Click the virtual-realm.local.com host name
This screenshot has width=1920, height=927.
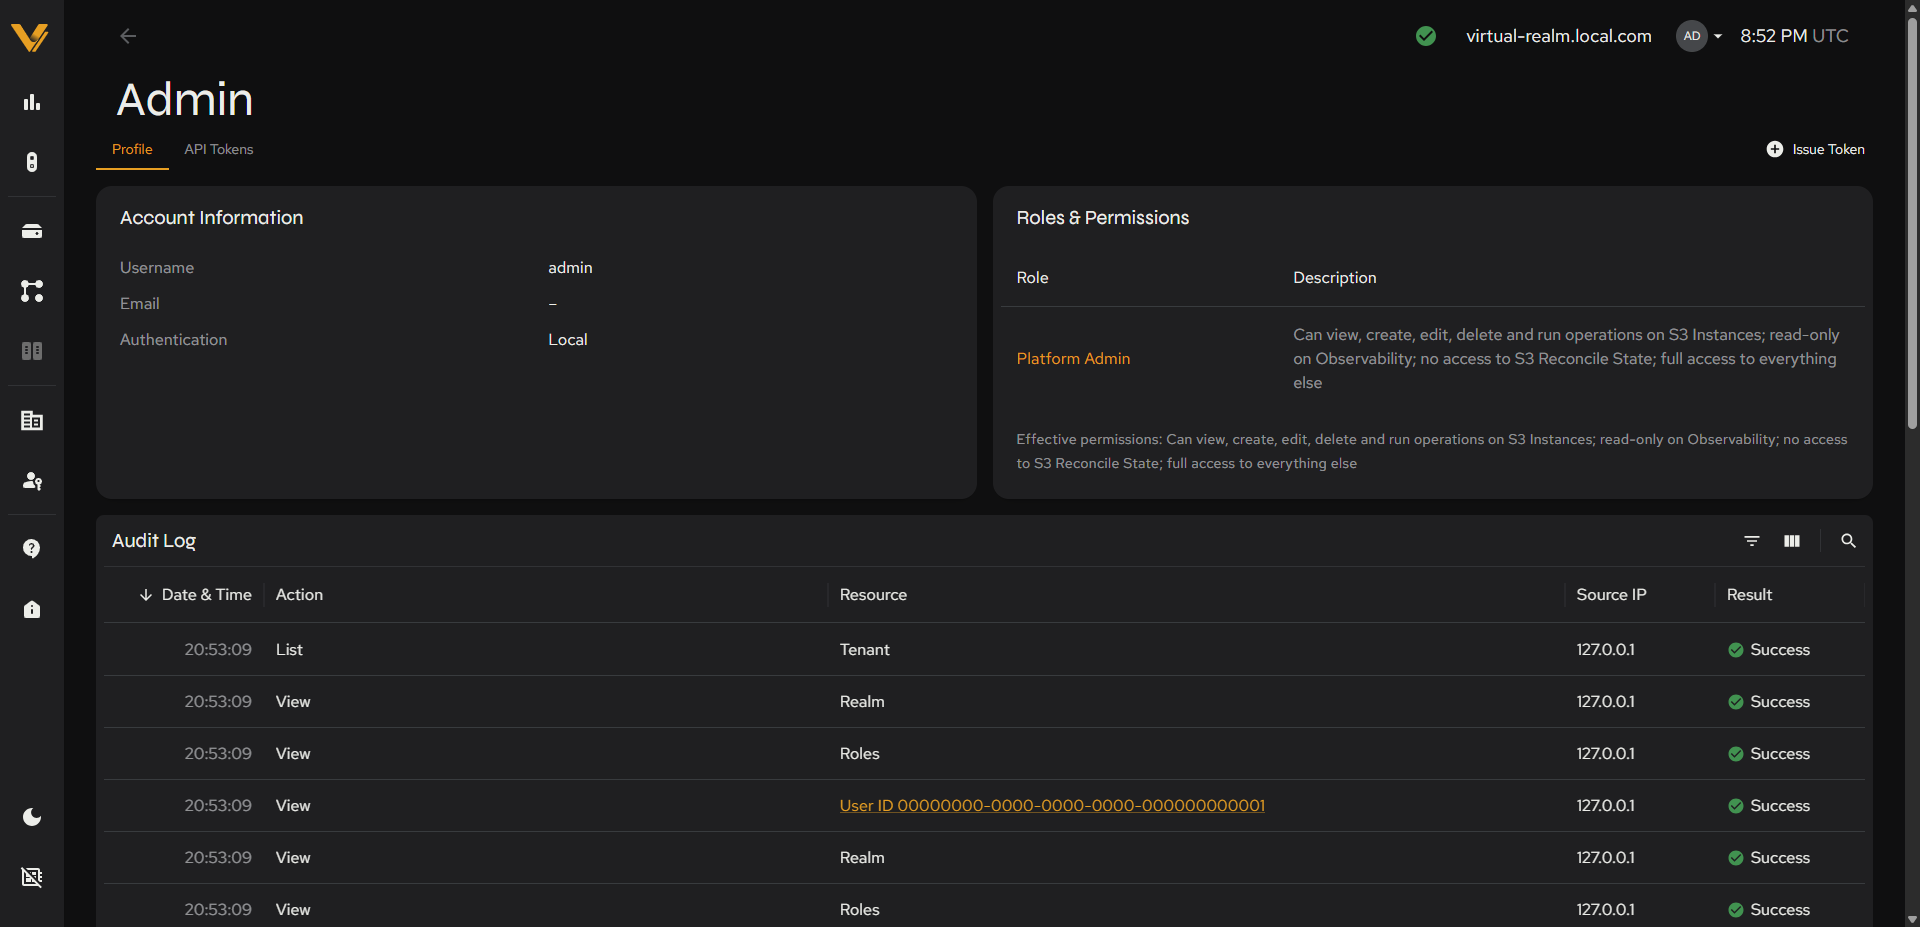(1558, 36)
